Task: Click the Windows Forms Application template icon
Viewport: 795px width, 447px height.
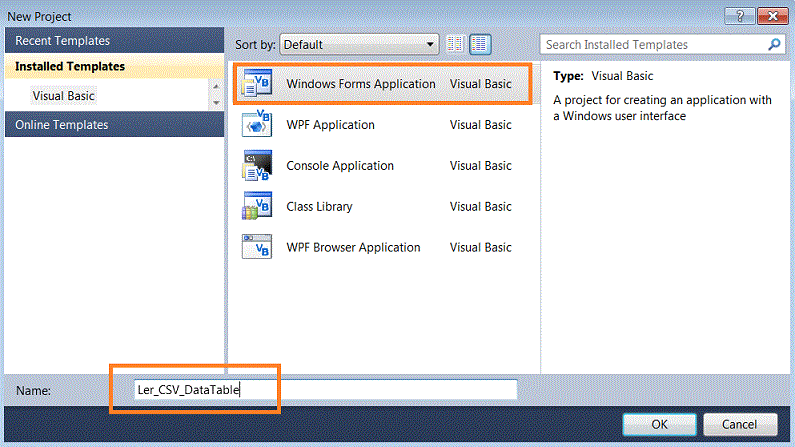Action: pos(257,83)
